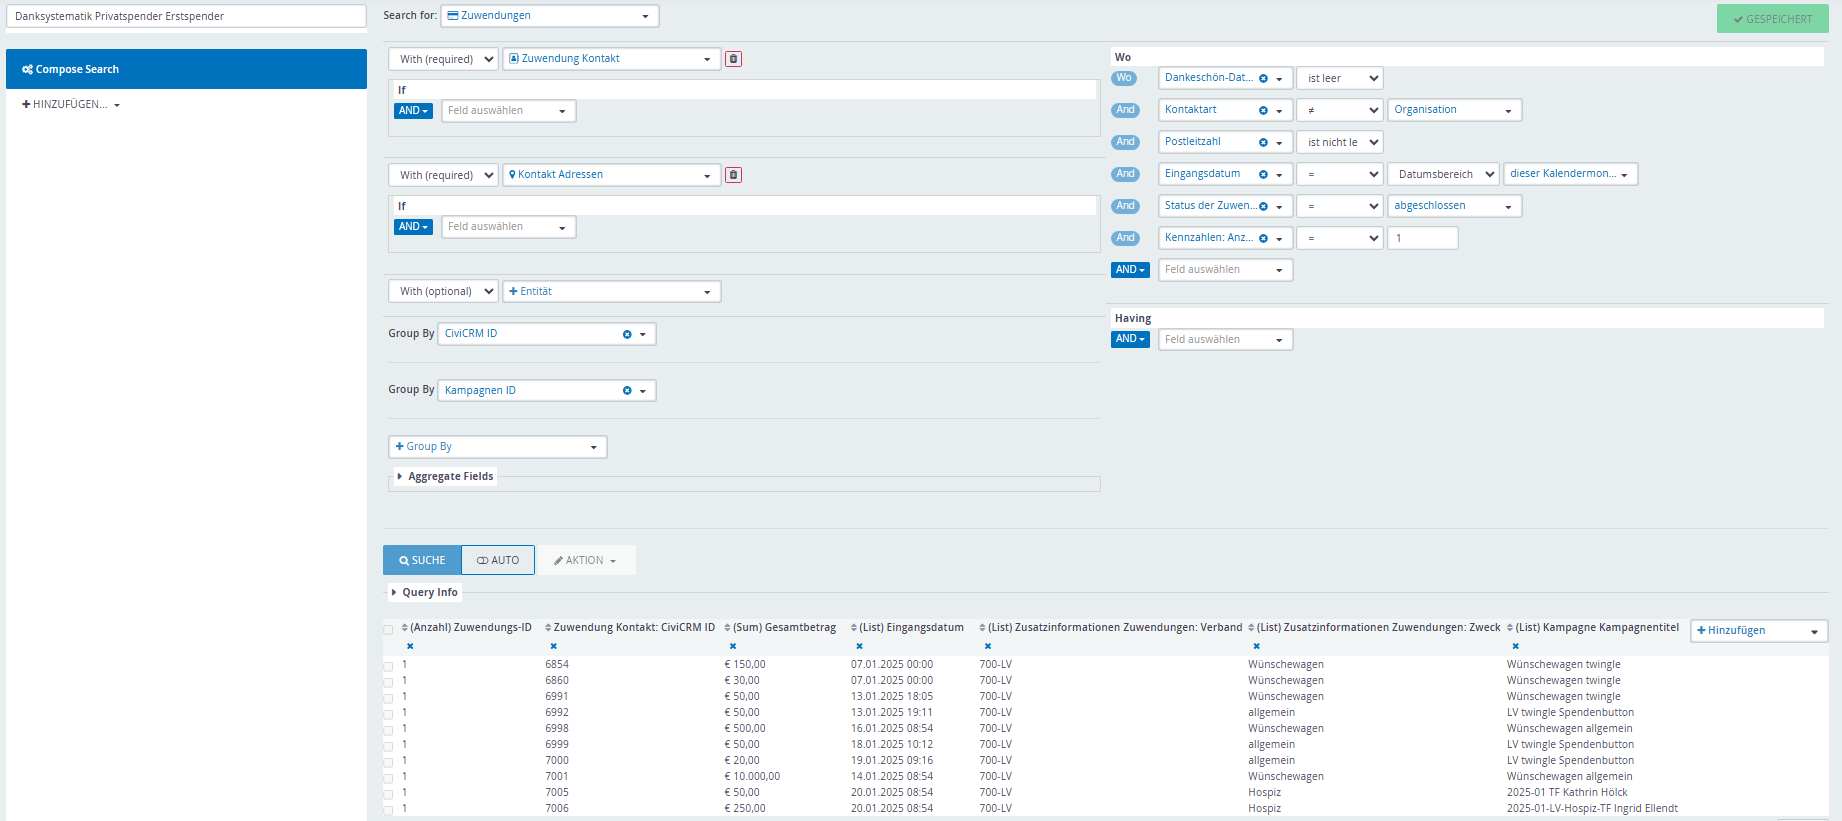Click the search name input field

pyautogui.click(x=186, y=16)
